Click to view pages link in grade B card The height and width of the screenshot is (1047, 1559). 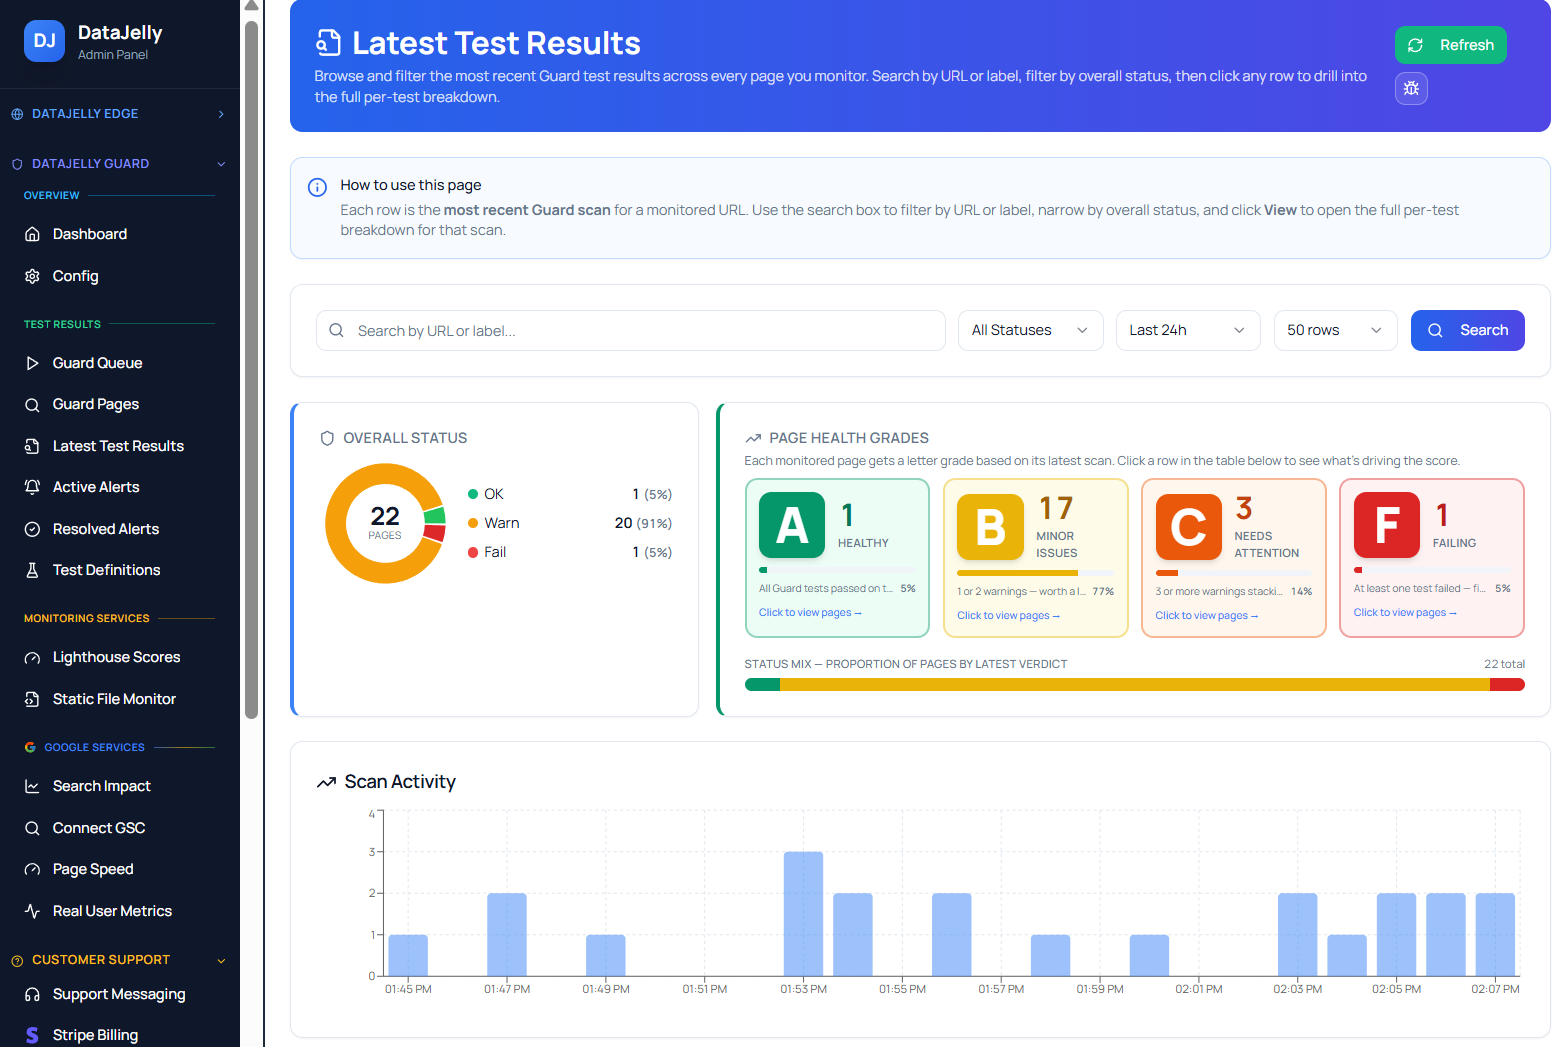(1008, 616)
